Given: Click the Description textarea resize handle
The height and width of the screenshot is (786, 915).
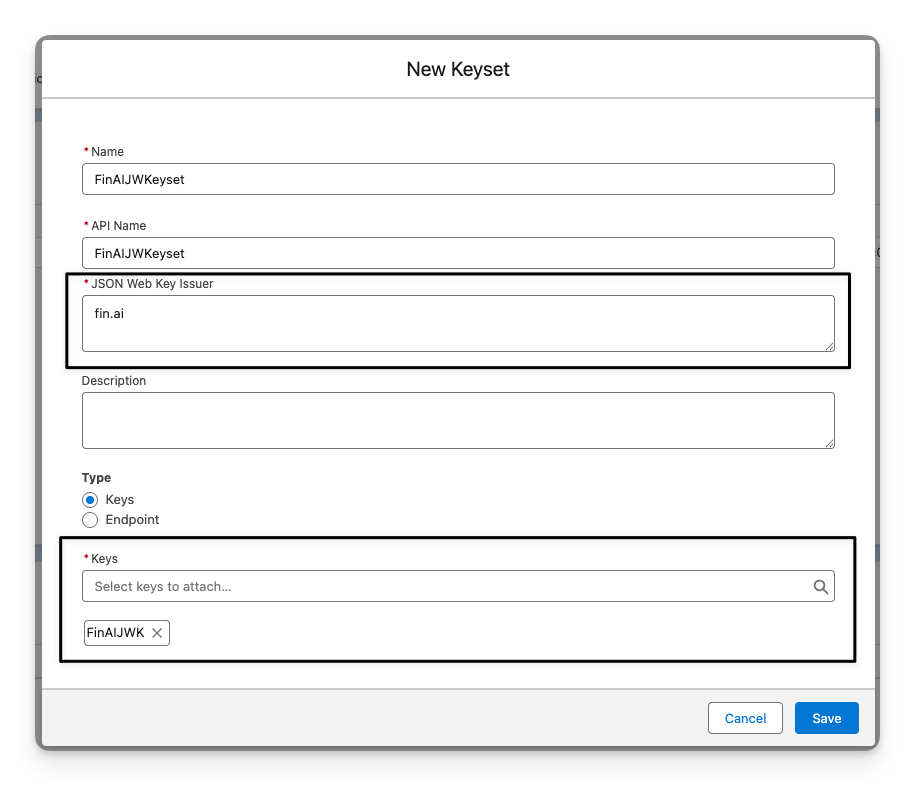Looking at the screenshot, I should pos(828,442).
